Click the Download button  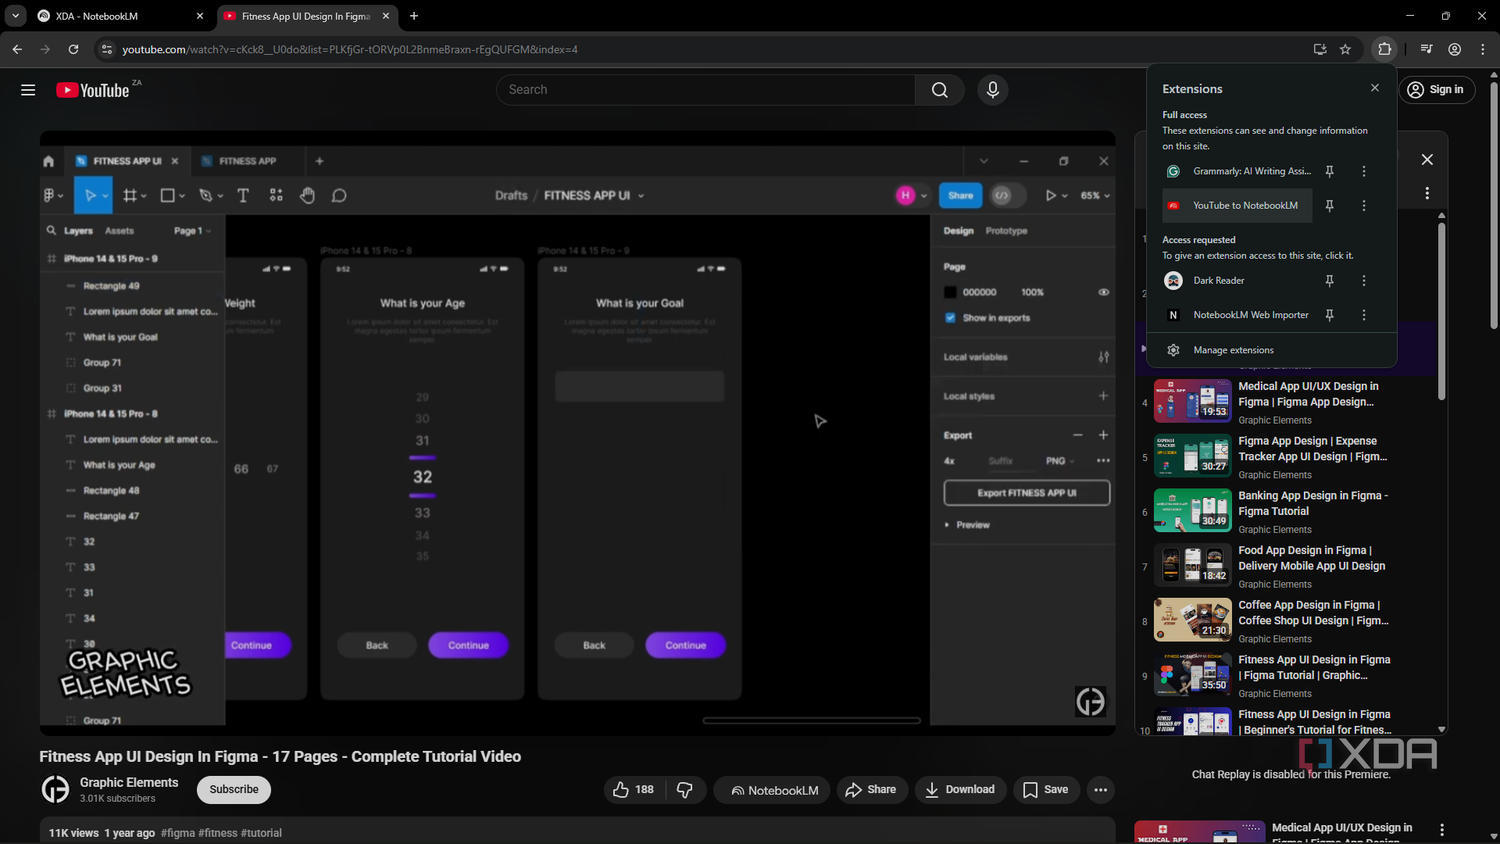pyautogui.click(x=960, y=790)
